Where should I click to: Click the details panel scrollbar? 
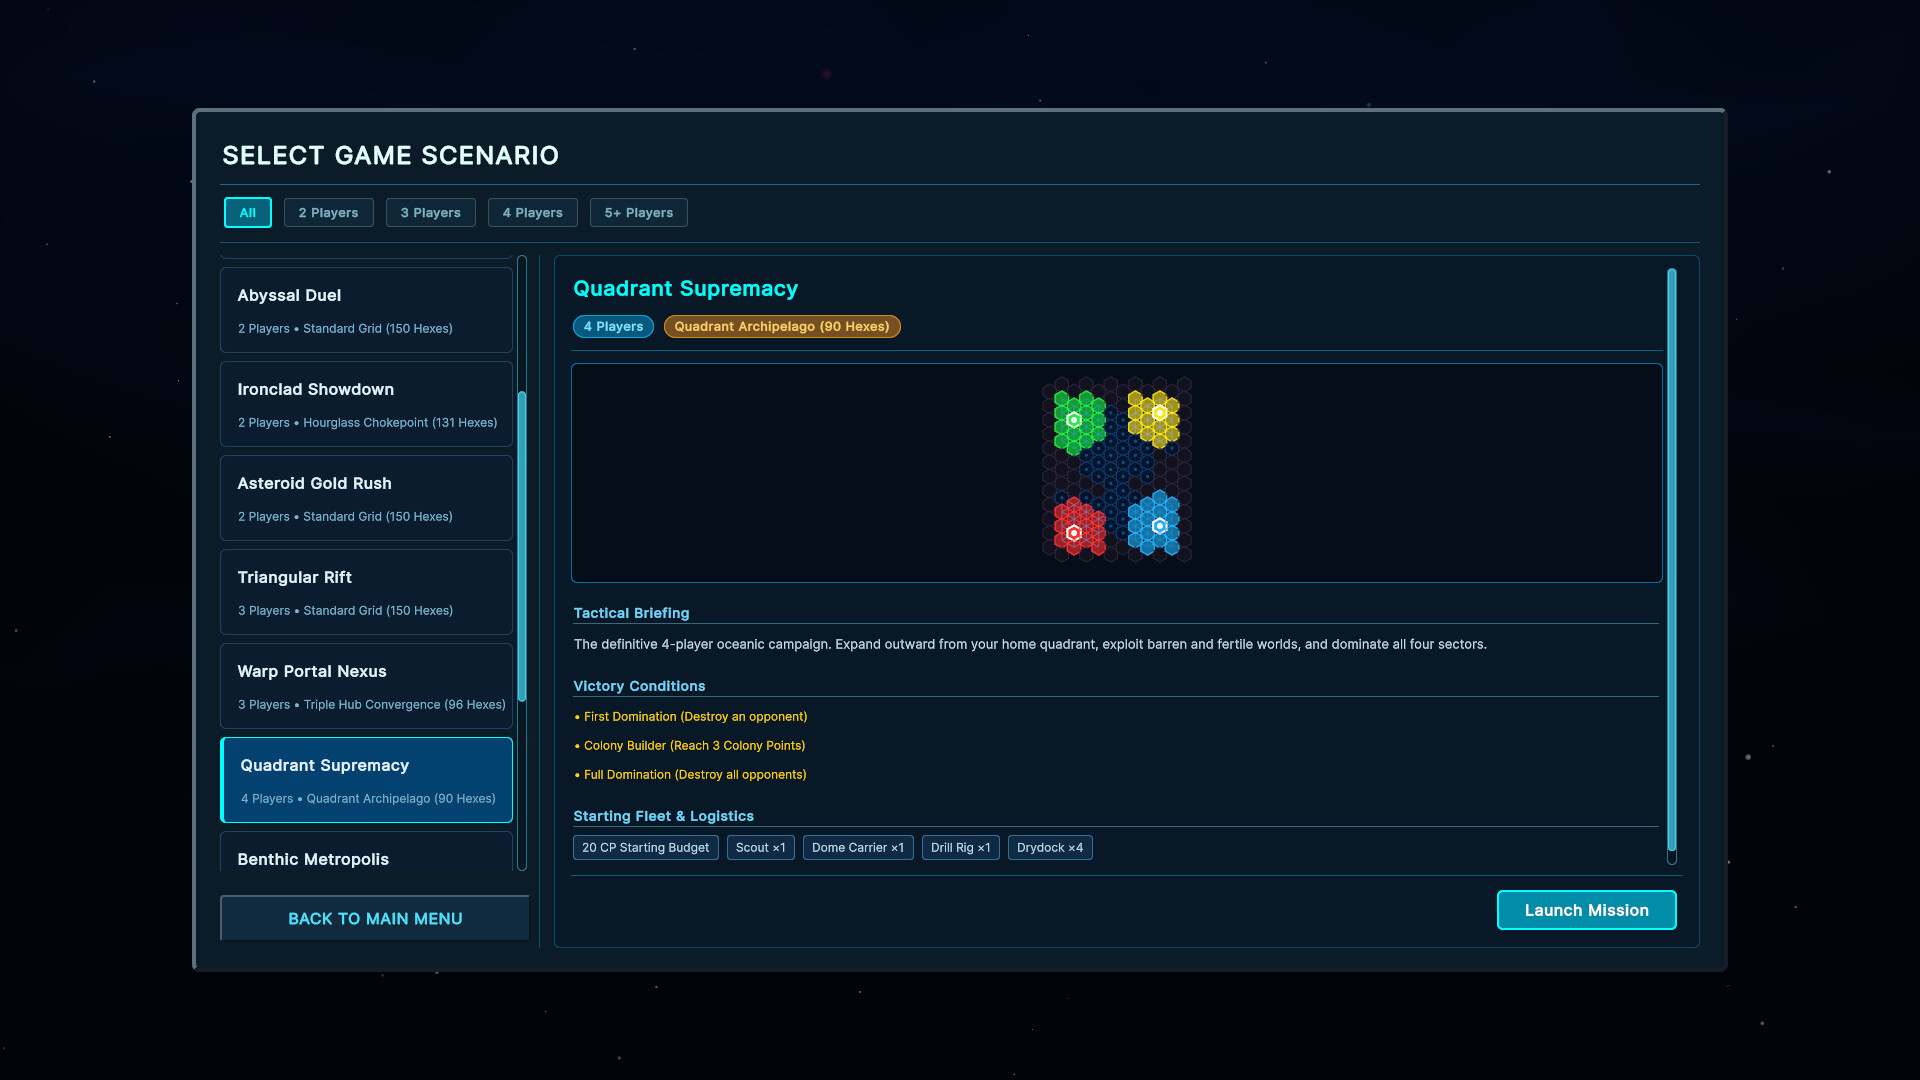(x=1671, y=560)
